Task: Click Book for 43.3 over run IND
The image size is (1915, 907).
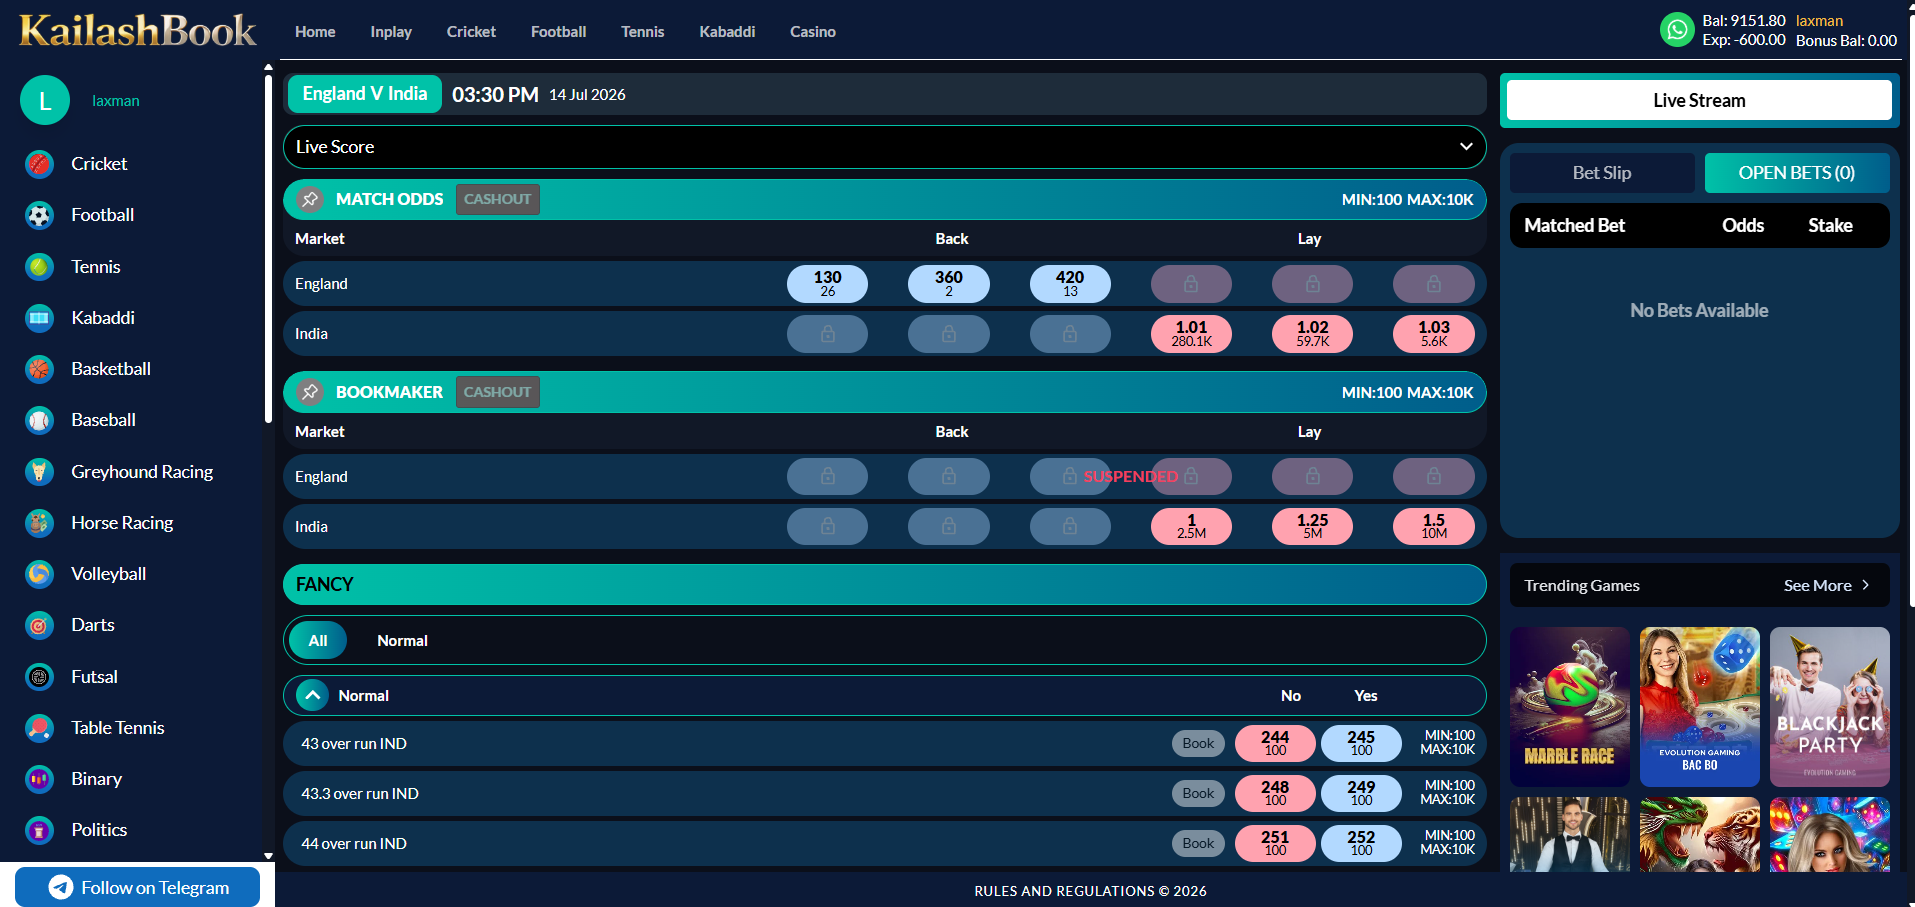Action: [1198, 793]
